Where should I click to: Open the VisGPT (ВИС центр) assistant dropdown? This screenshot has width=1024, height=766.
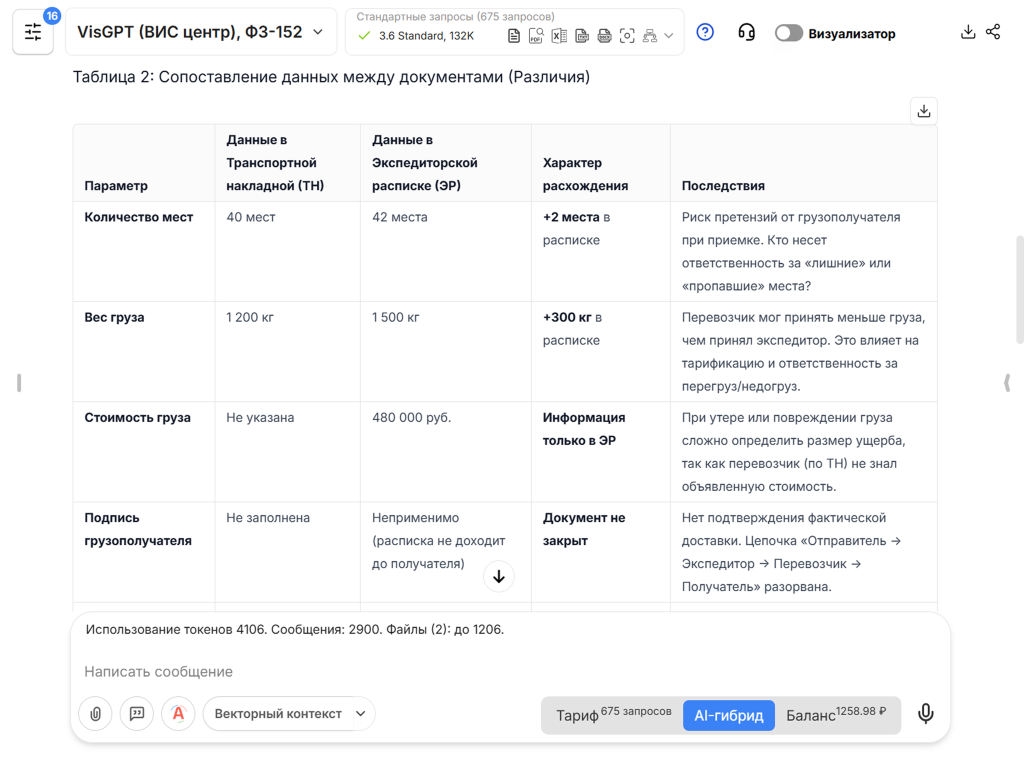[200, 32]
